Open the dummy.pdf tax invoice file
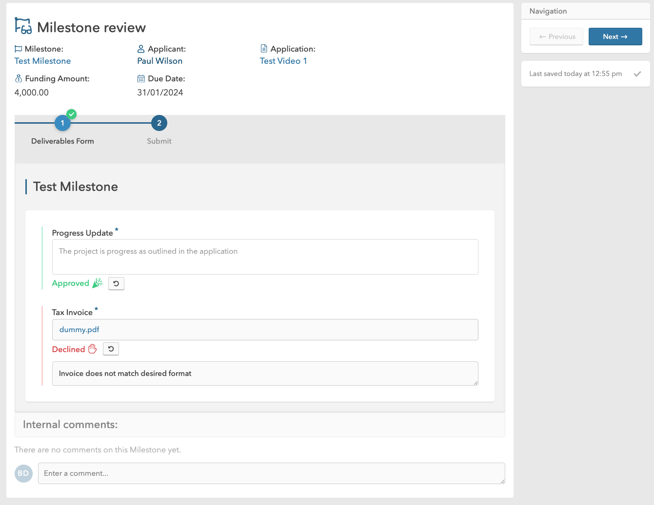This screenshot has height=505, width=654. pos(79,329)
